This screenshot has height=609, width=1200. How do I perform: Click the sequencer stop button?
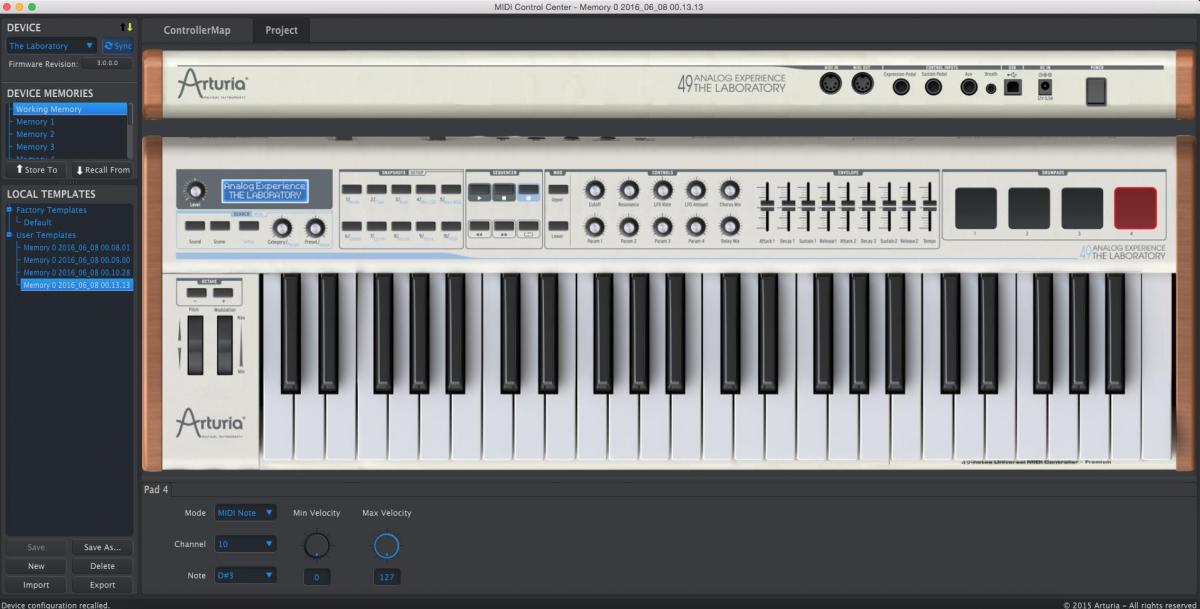coord(504,190)
